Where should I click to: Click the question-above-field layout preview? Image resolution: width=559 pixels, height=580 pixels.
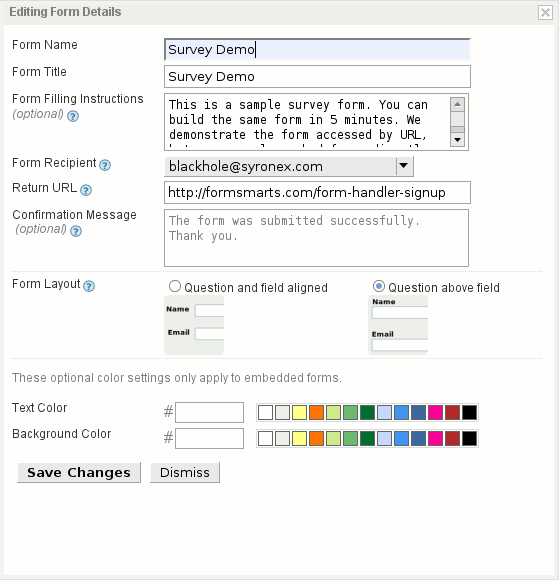(x=398, y=325)
